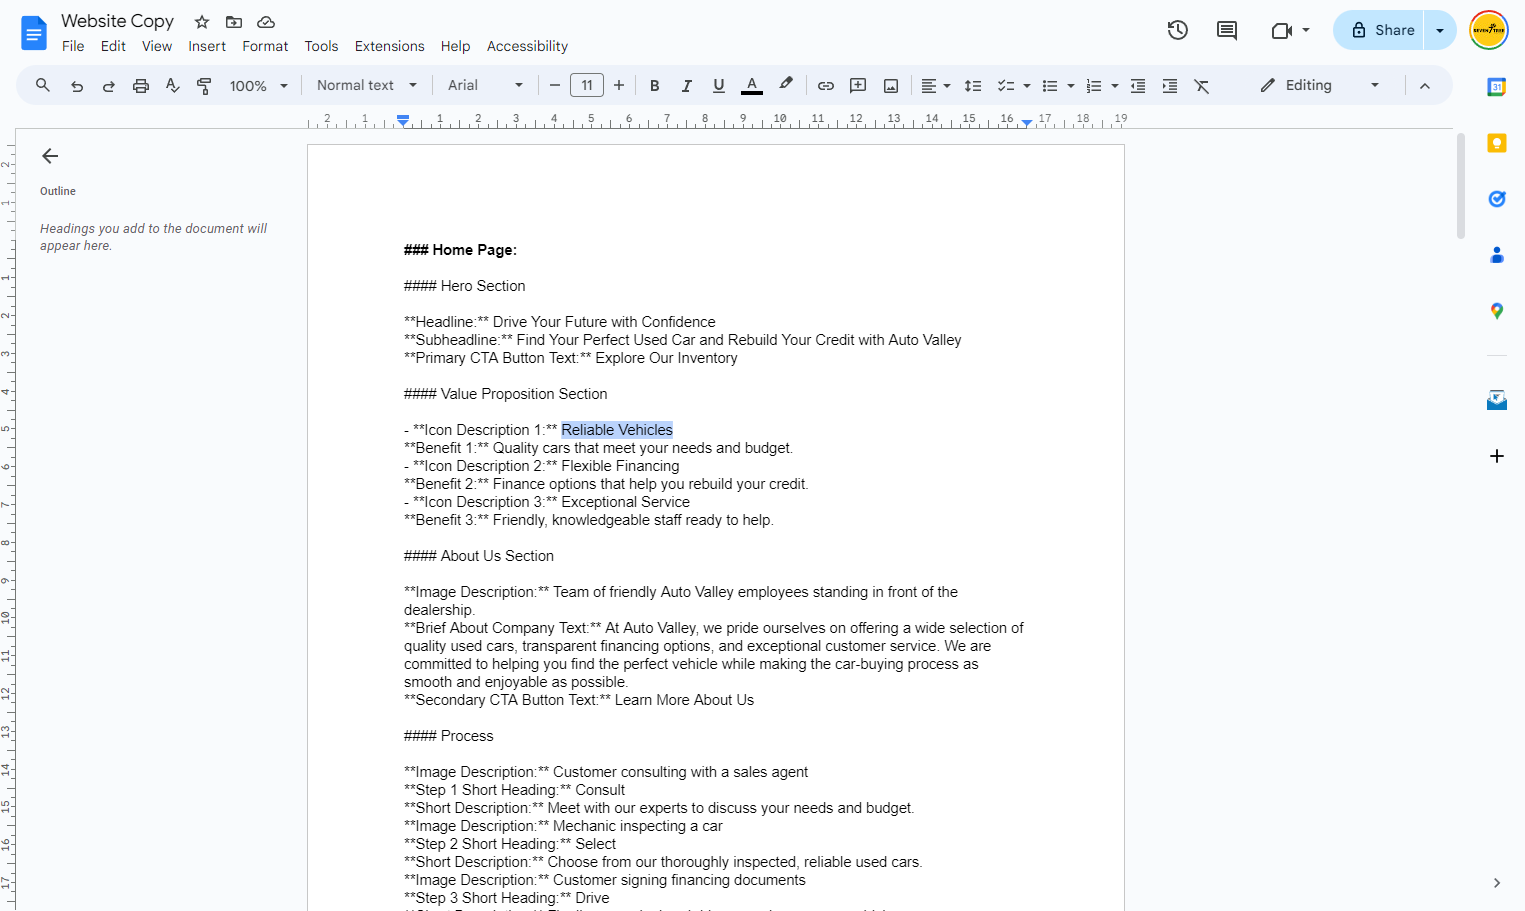Open Google Tasks side panel
1525x911 pixels.
pyautogui.click(x=1497, y=199)
